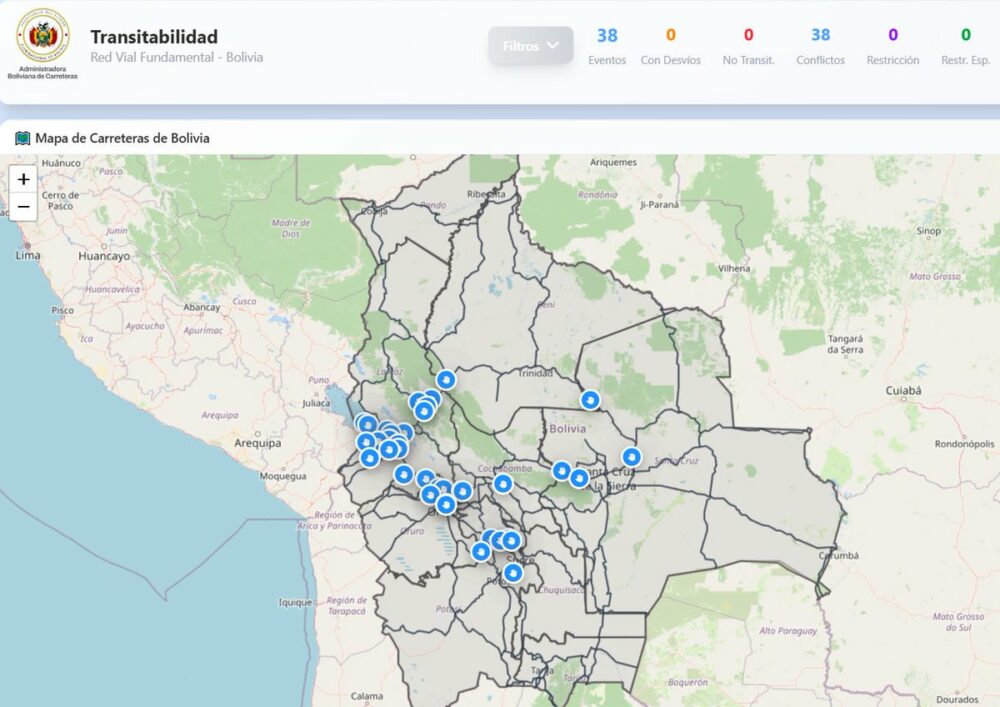Screen dimensions: 1000x707
Task: Toggle the Con Desvíos counter
Action: (670, 46)
